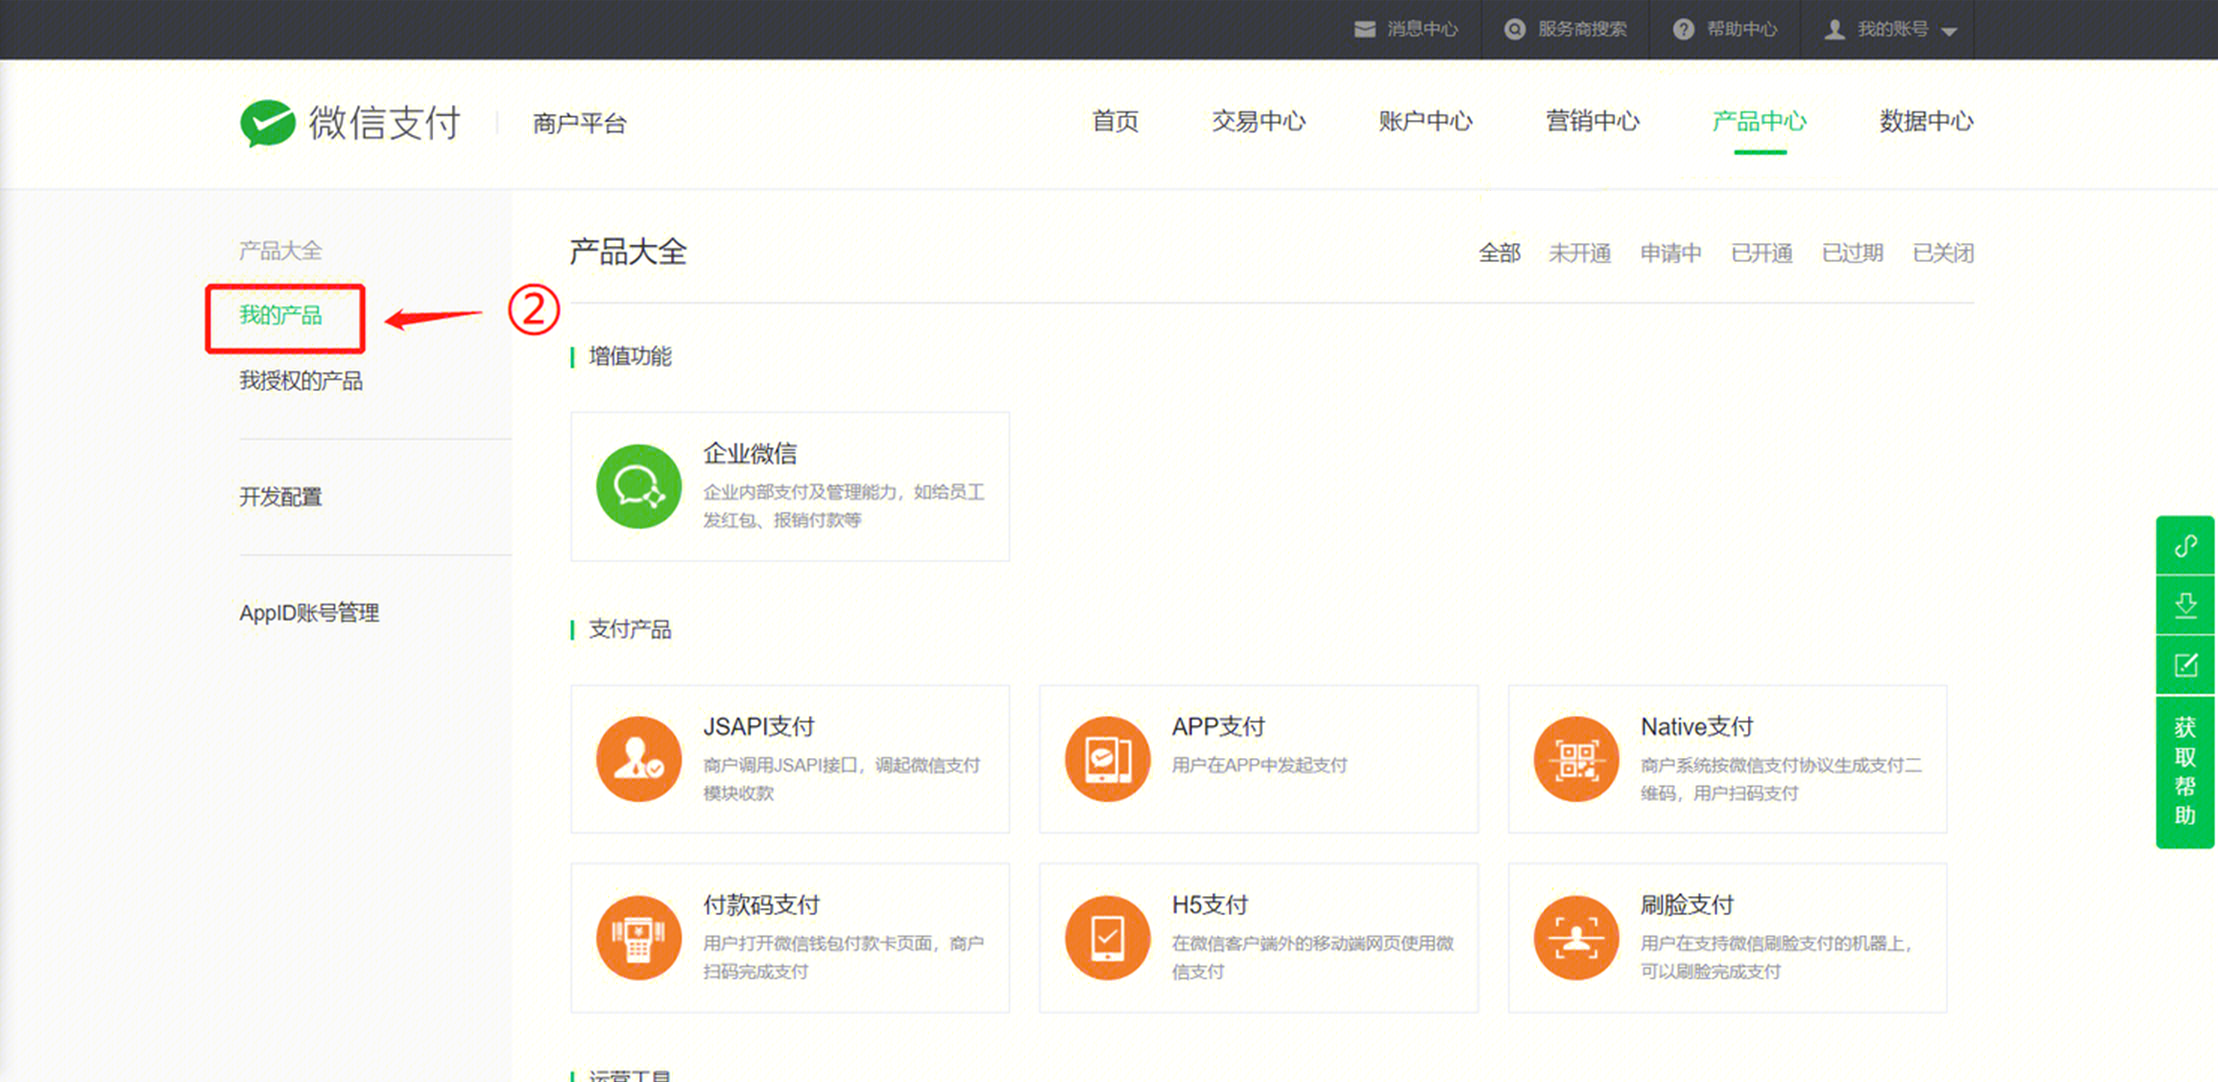
Task: Open the APP支付 orange icon
Action: click(1107, 759)
